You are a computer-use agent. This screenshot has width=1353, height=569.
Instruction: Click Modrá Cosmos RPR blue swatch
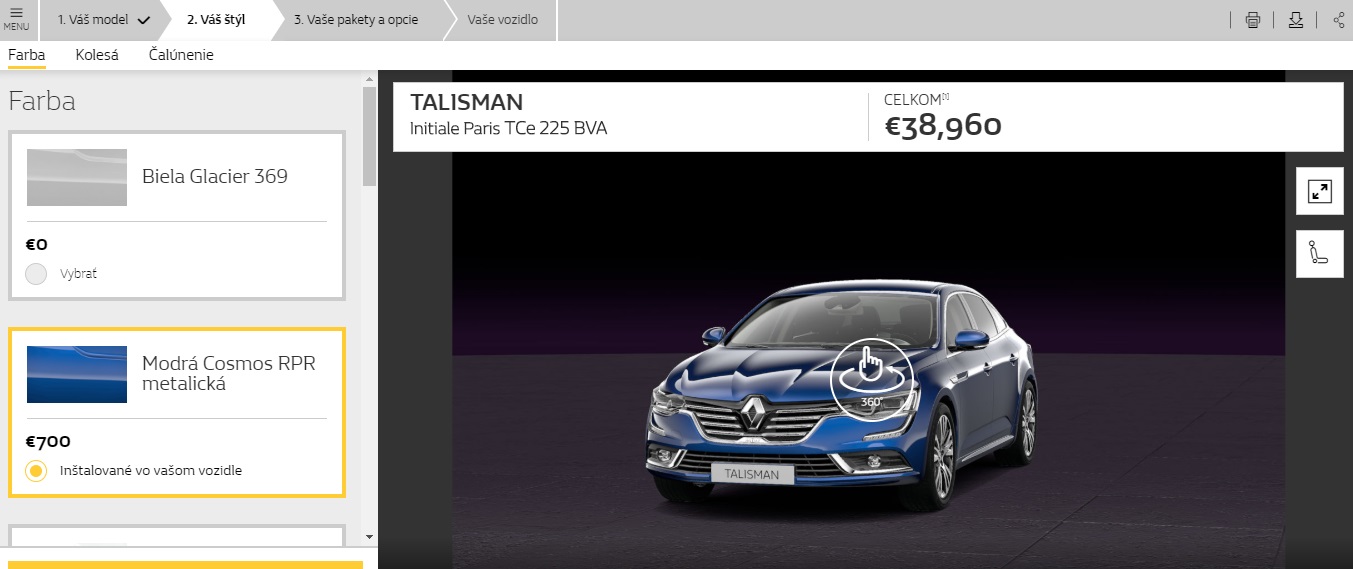tap(77, 374)
